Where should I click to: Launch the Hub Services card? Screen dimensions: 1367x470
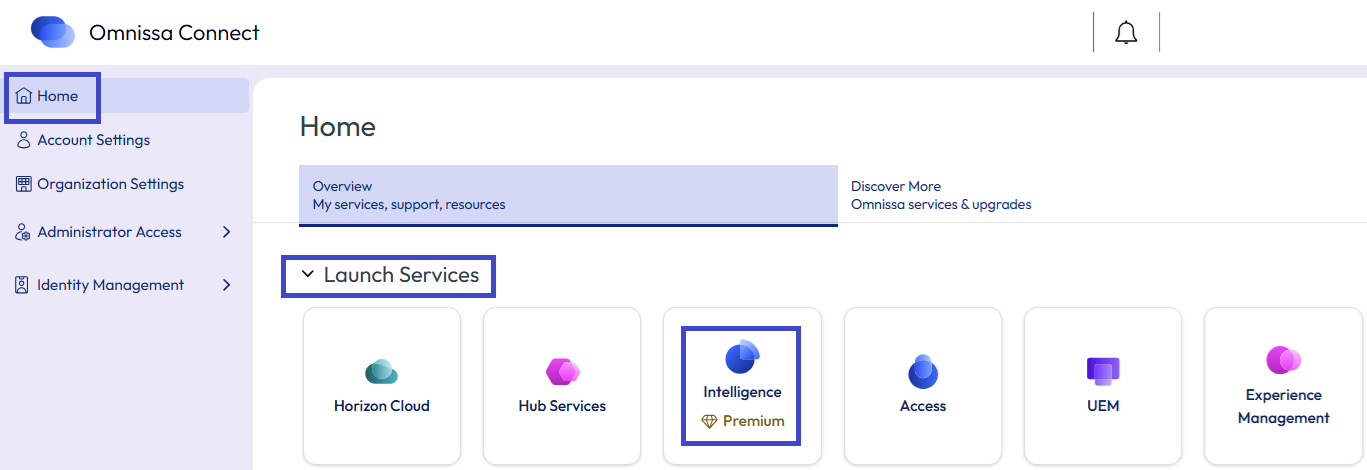point(562,386)
